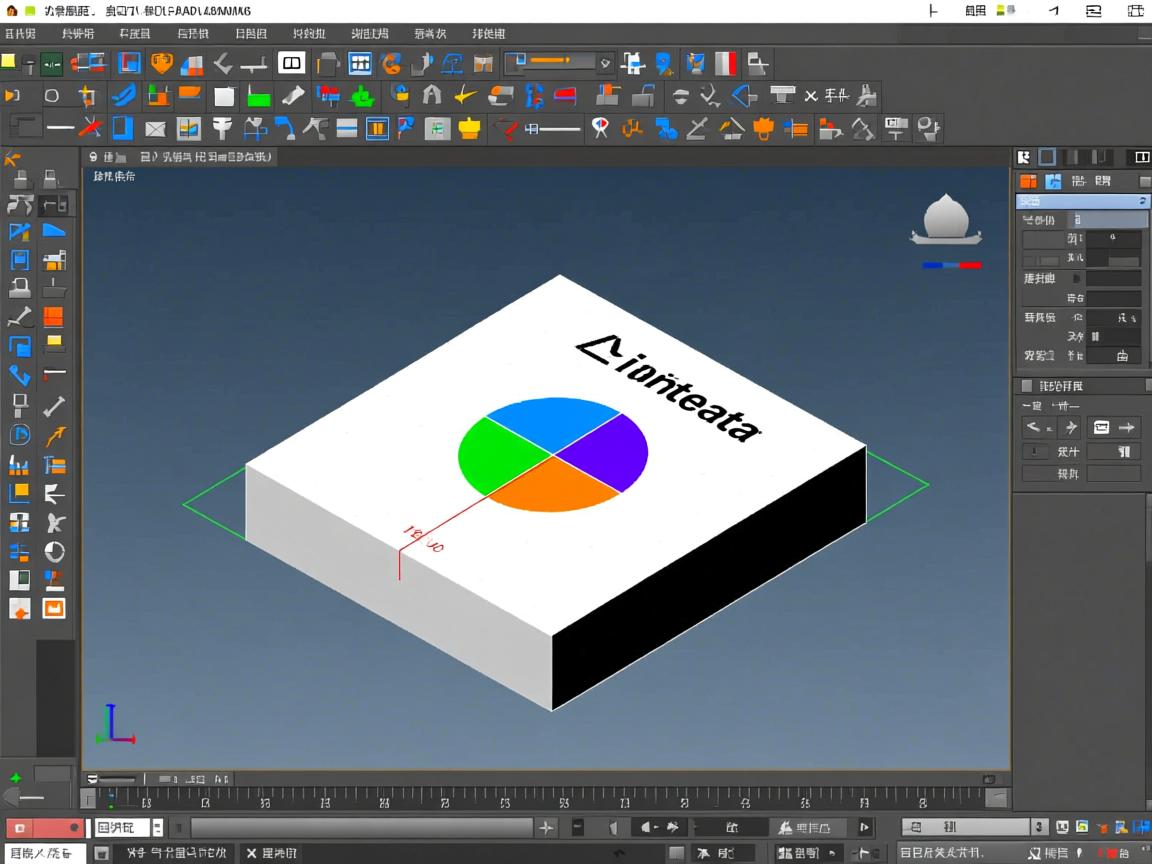Click the red and white striped toolbar icon
The height and width of the screenshot is (864, 1152).
coord(725,64)
